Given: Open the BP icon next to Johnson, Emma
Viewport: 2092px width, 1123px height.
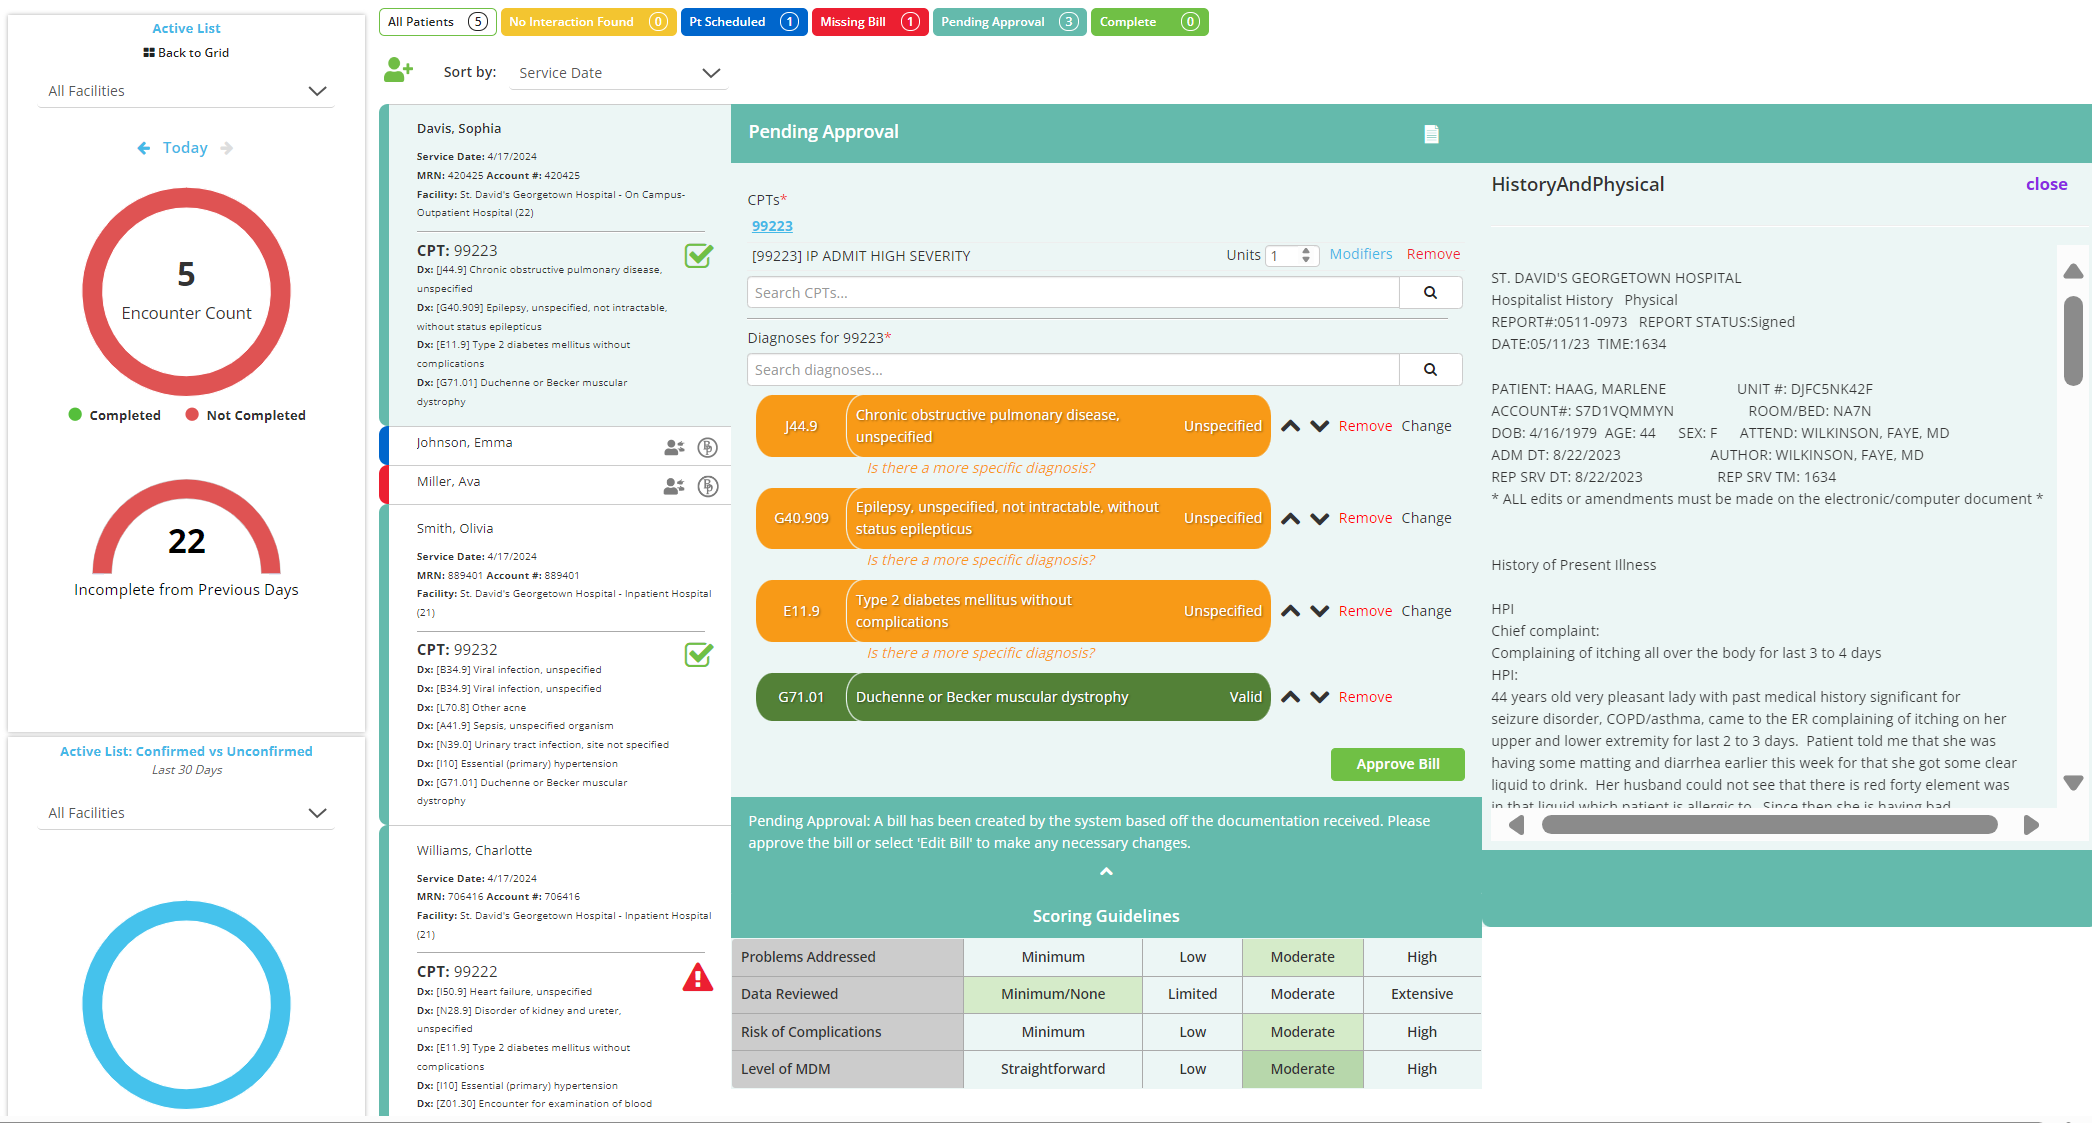Looking at the screenshot, I should point(708,447).
